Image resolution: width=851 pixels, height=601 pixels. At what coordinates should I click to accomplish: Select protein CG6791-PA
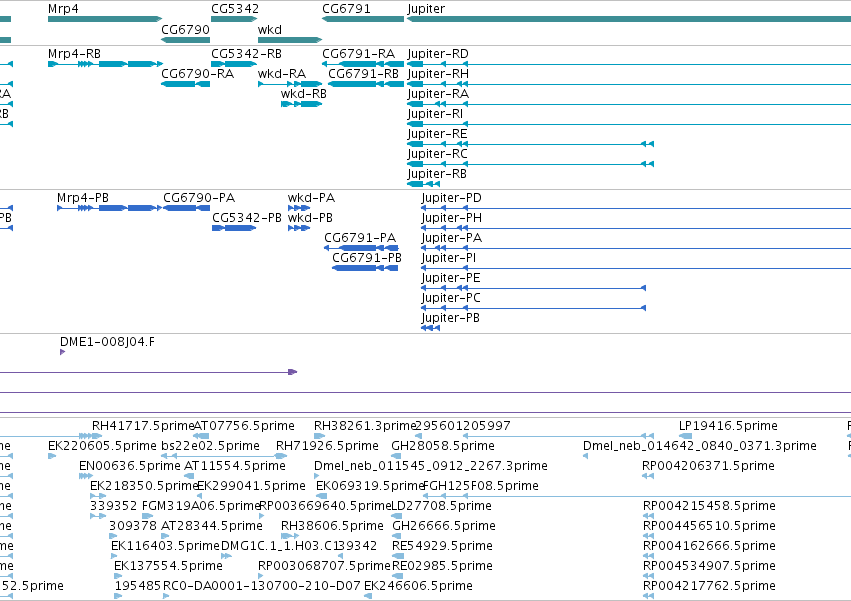(x=360, y=238)
